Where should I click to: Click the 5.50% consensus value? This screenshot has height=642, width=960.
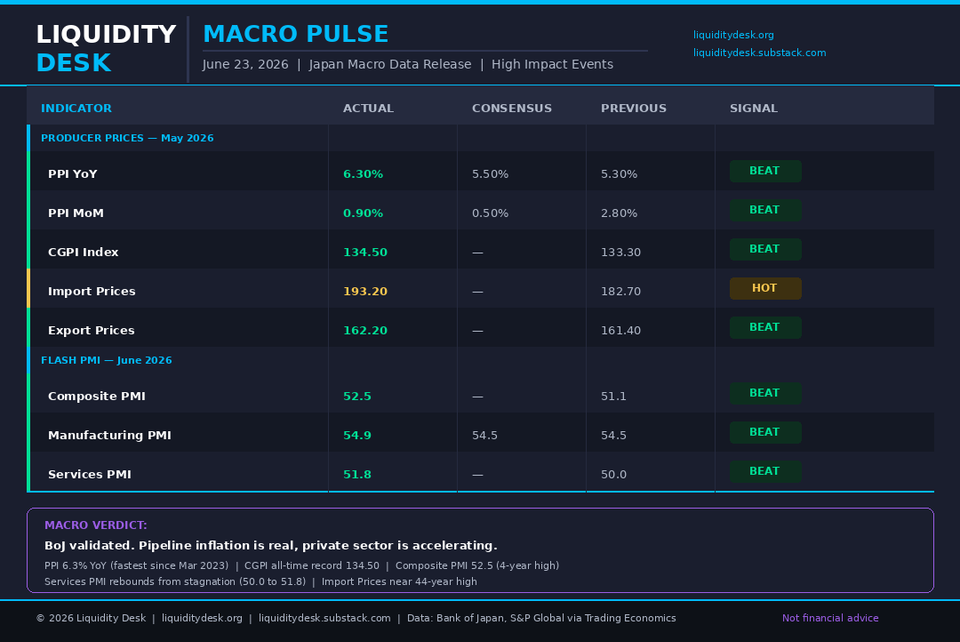click(x=490, y=174)
